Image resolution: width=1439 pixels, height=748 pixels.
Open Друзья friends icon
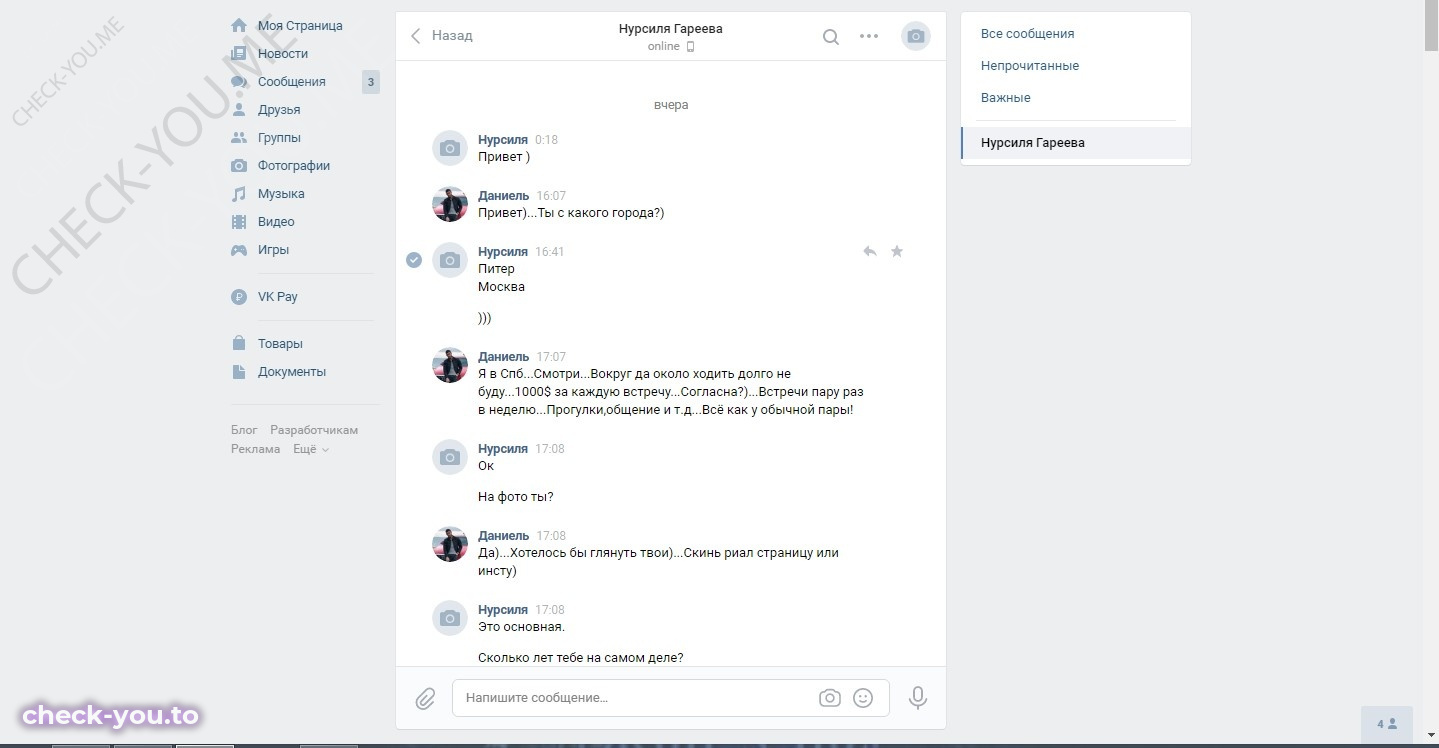[x=239, y=109]
